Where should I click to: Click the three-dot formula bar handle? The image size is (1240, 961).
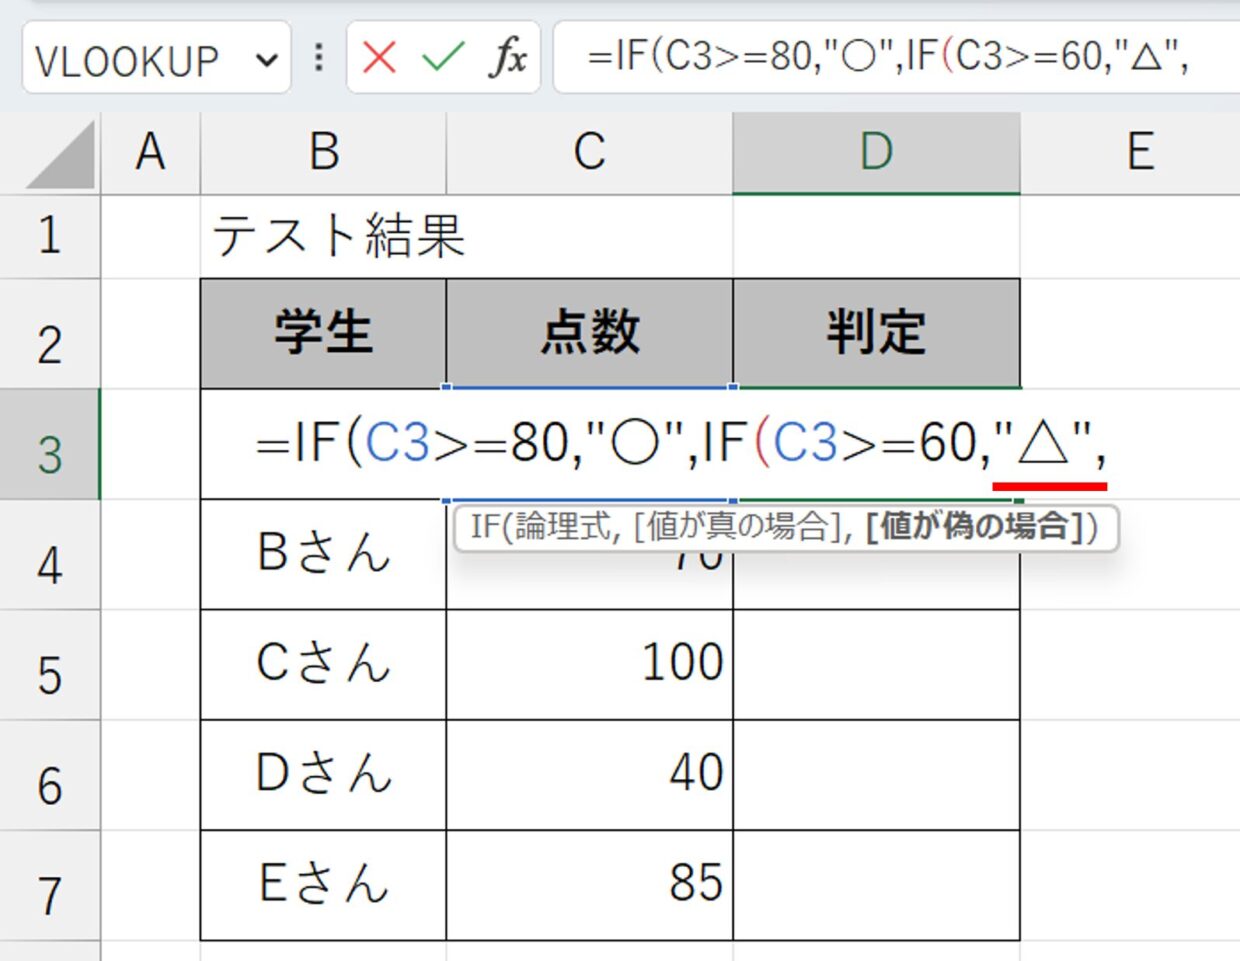[x=318, y=58]
